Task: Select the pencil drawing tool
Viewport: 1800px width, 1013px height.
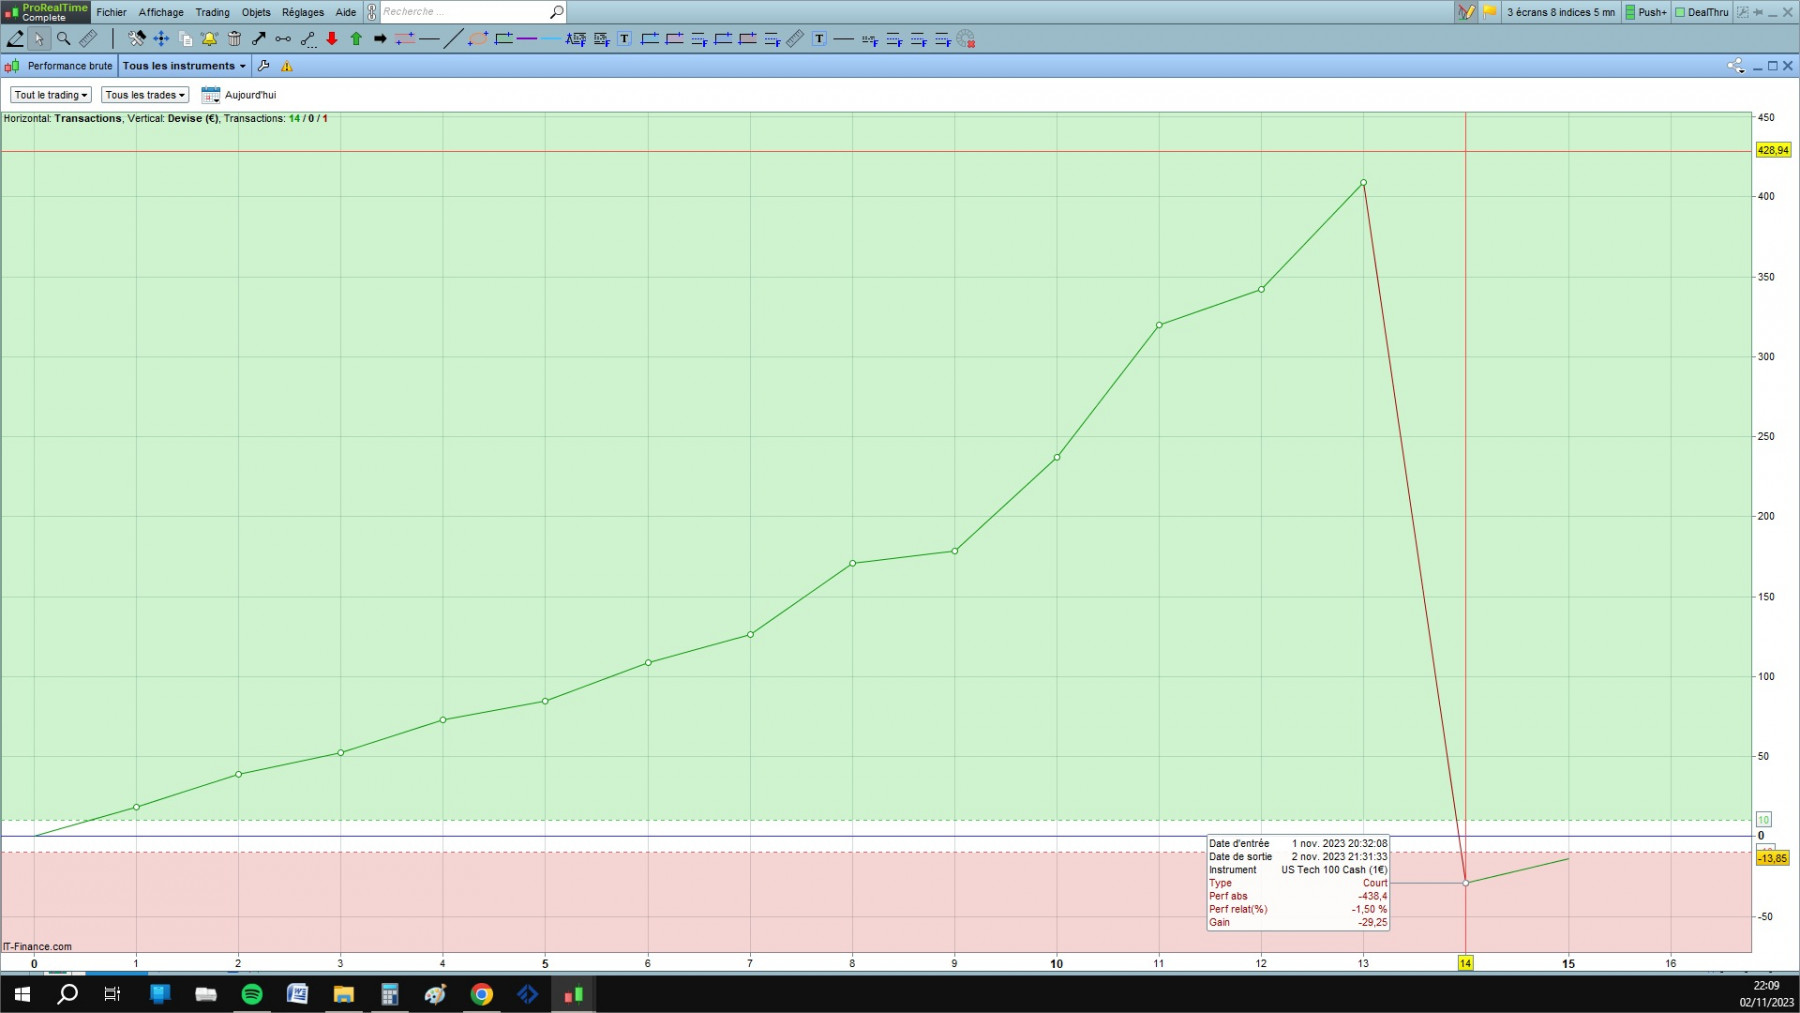Action: coord(15,39)
